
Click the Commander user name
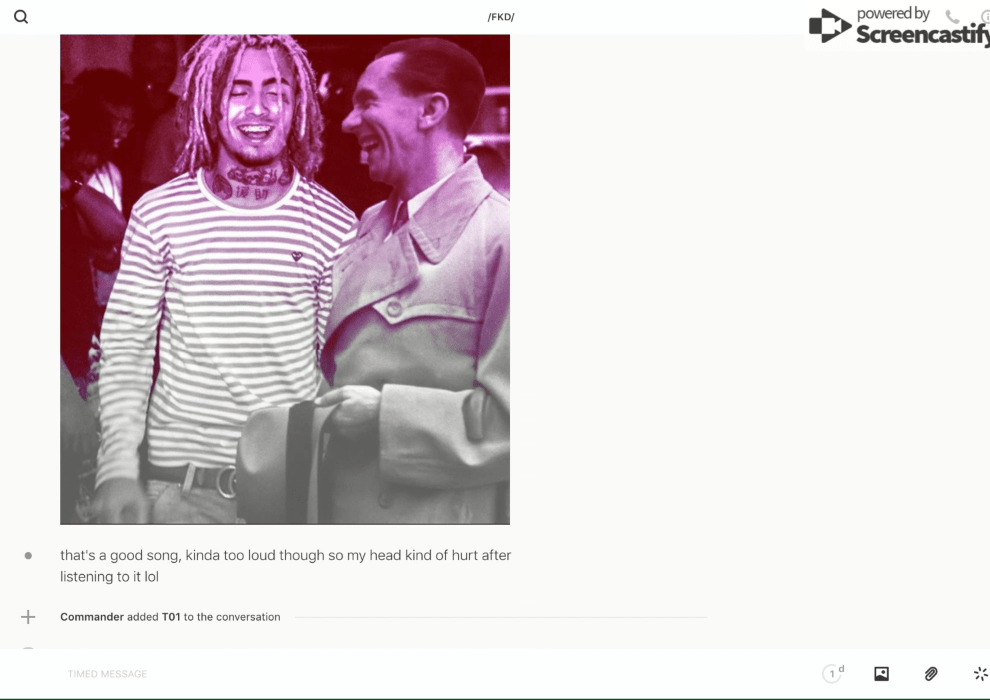point(92,617)
